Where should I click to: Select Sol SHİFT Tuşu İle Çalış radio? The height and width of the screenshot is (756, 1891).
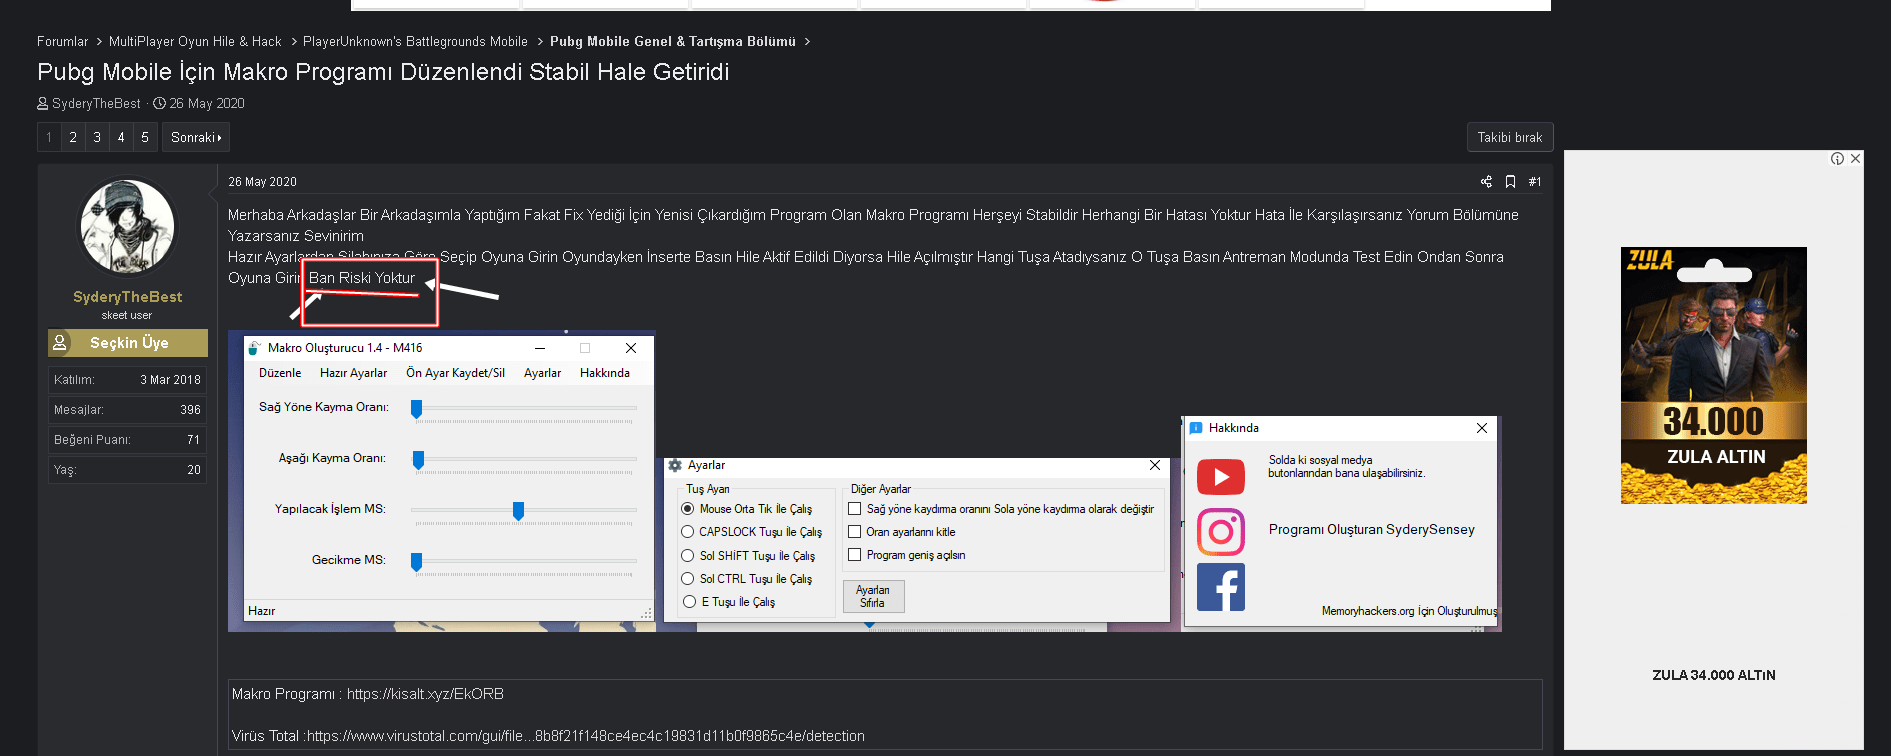[x=688, y=555]
